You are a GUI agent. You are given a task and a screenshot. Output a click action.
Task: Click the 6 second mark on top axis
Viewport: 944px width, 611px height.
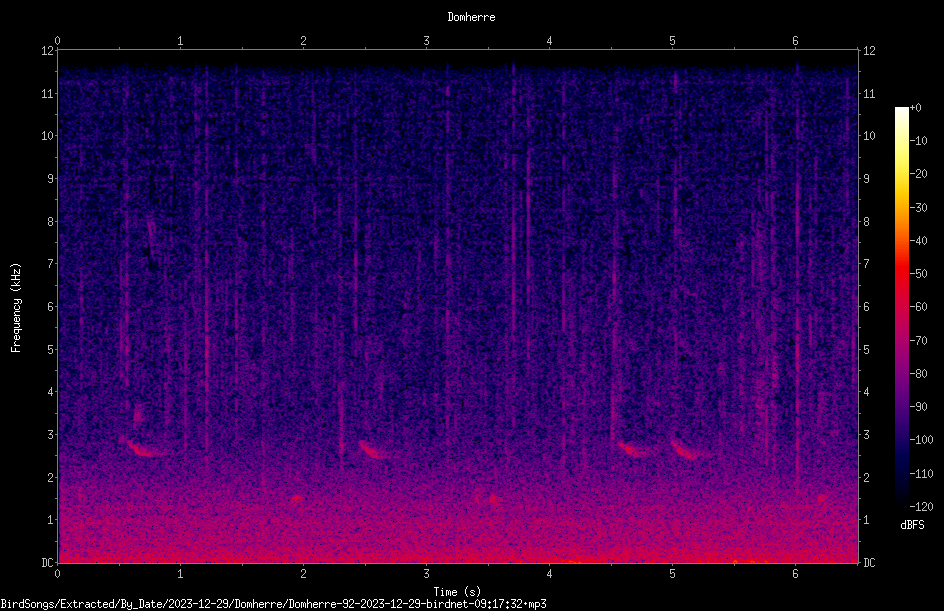tap(795, 41)
